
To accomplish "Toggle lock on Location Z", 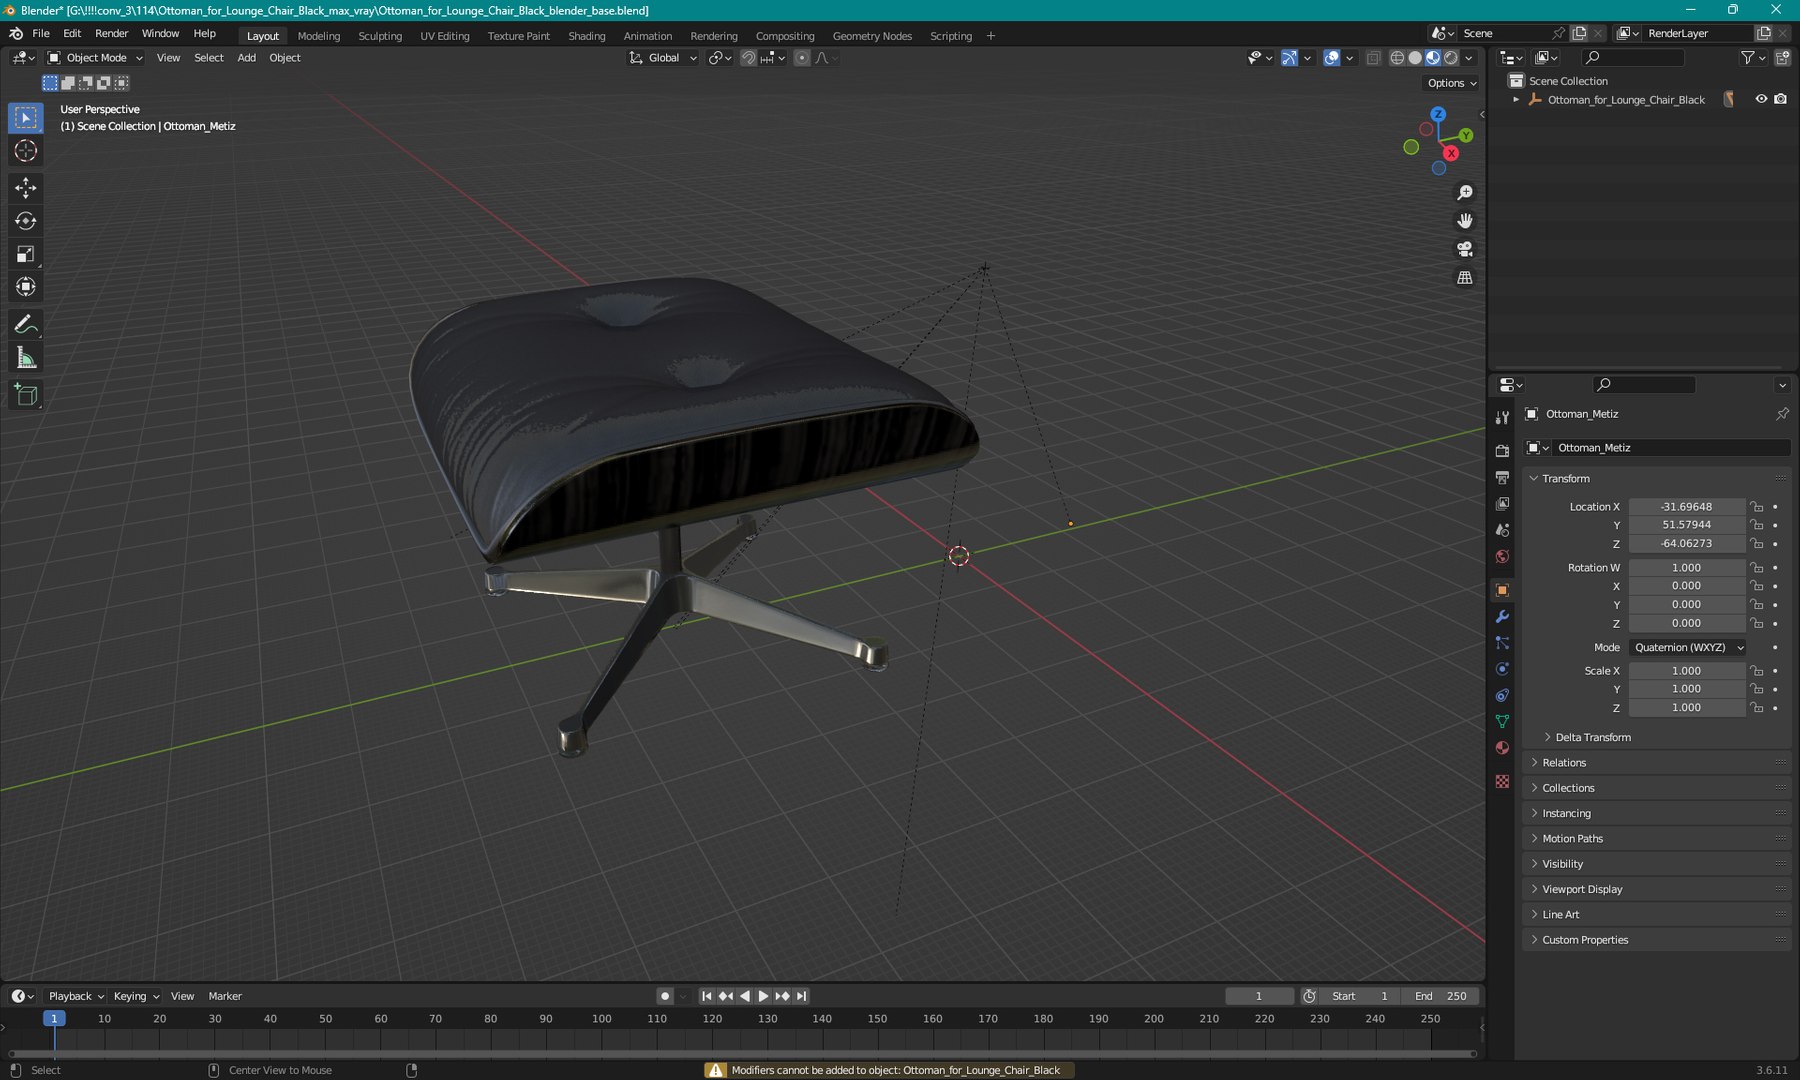I will (1757, 544).
